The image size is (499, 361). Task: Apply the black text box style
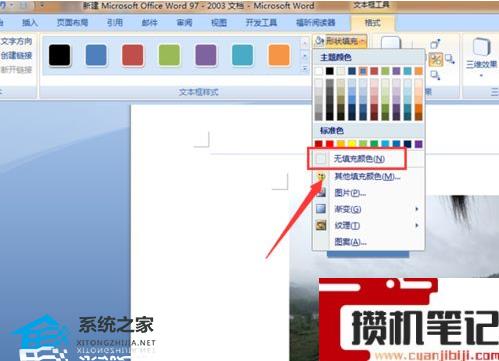(x=60, y=55)
